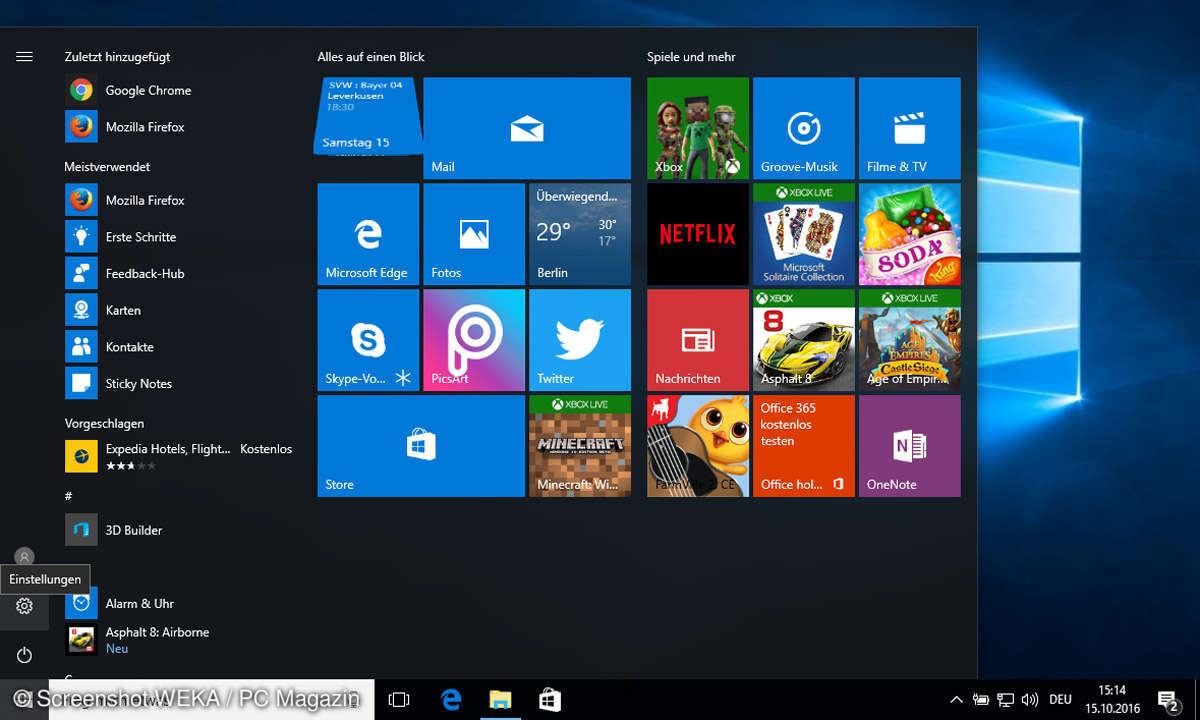
Task: Launch the PicsArt tile
Action: [474, 340]
